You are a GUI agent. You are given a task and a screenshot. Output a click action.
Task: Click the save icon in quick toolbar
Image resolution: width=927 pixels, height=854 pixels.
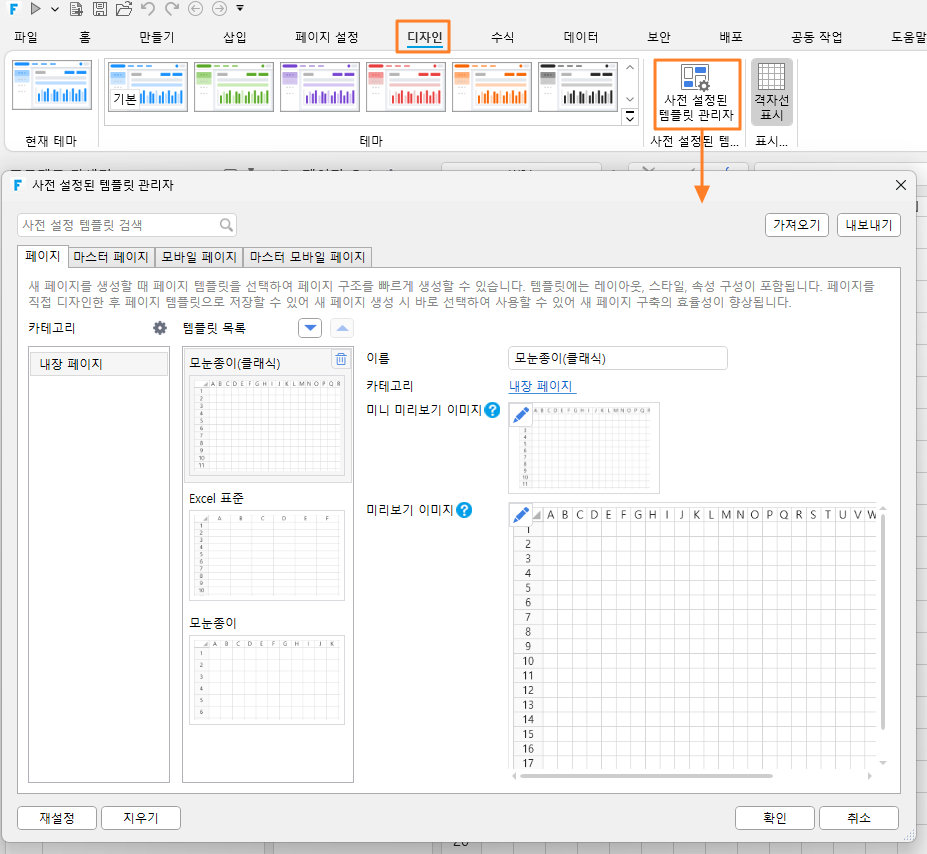tap(100, 9)
